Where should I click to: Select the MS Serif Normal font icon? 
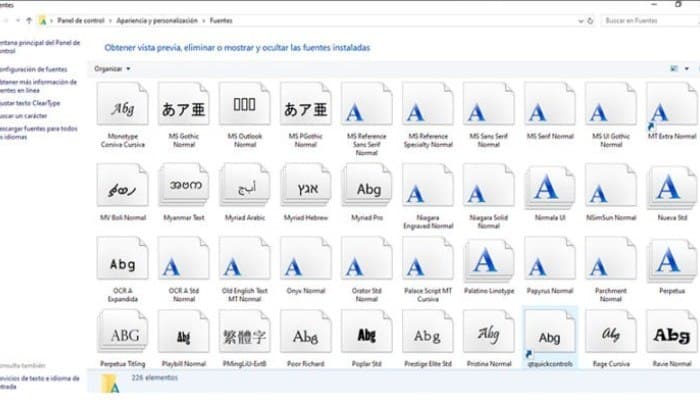[x=550, y=104]
